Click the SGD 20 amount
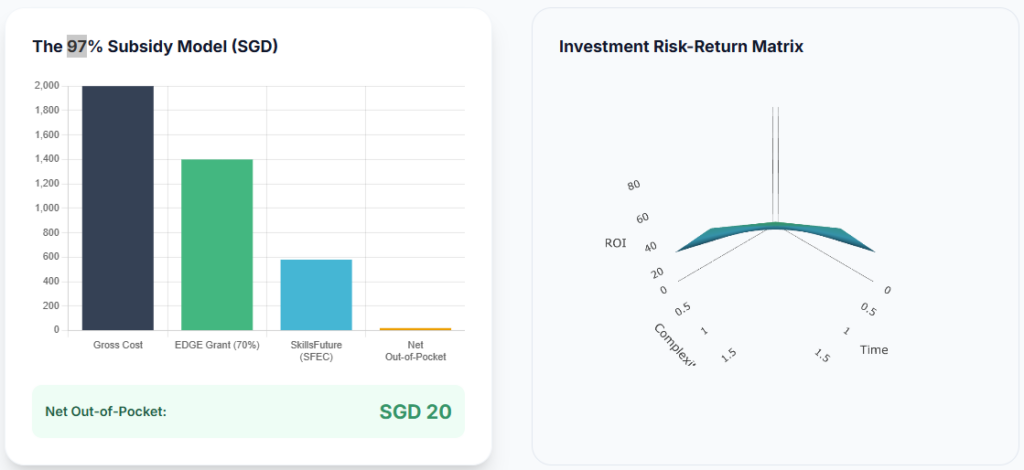Viewport: 1024px width, 470px height. [415, 412]
